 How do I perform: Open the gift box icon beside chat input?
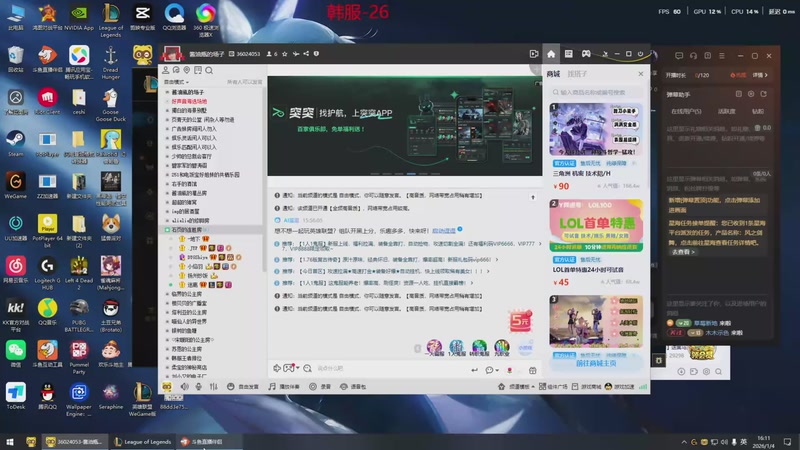(533, 370)
